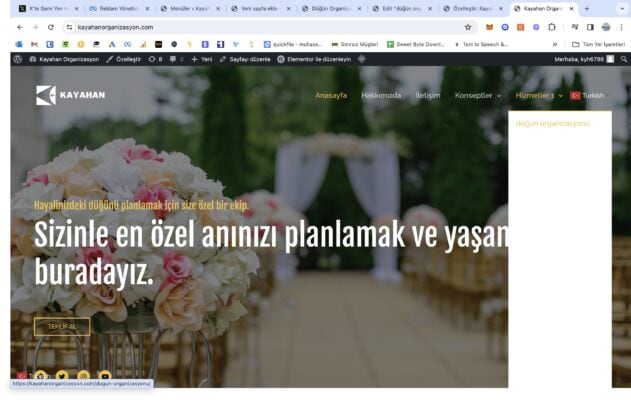Select düğün organizasyonu submenu item
The image size is (631, 400).
coord(553,124)
